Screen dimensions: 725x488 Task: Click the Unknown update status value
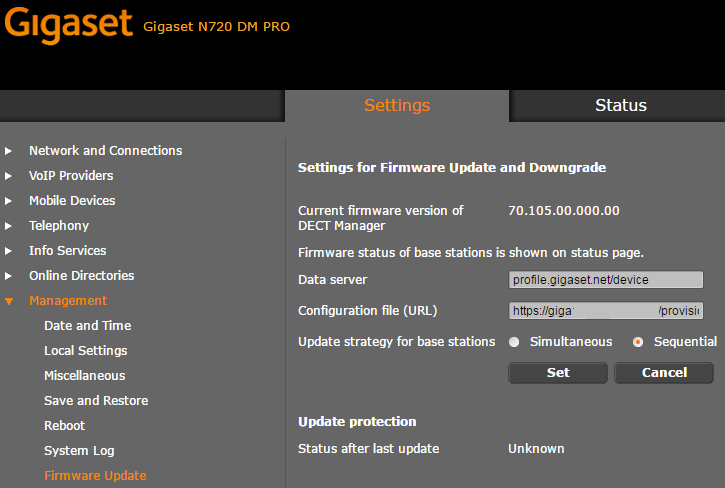pyautogui.click(x=536, y=449)
